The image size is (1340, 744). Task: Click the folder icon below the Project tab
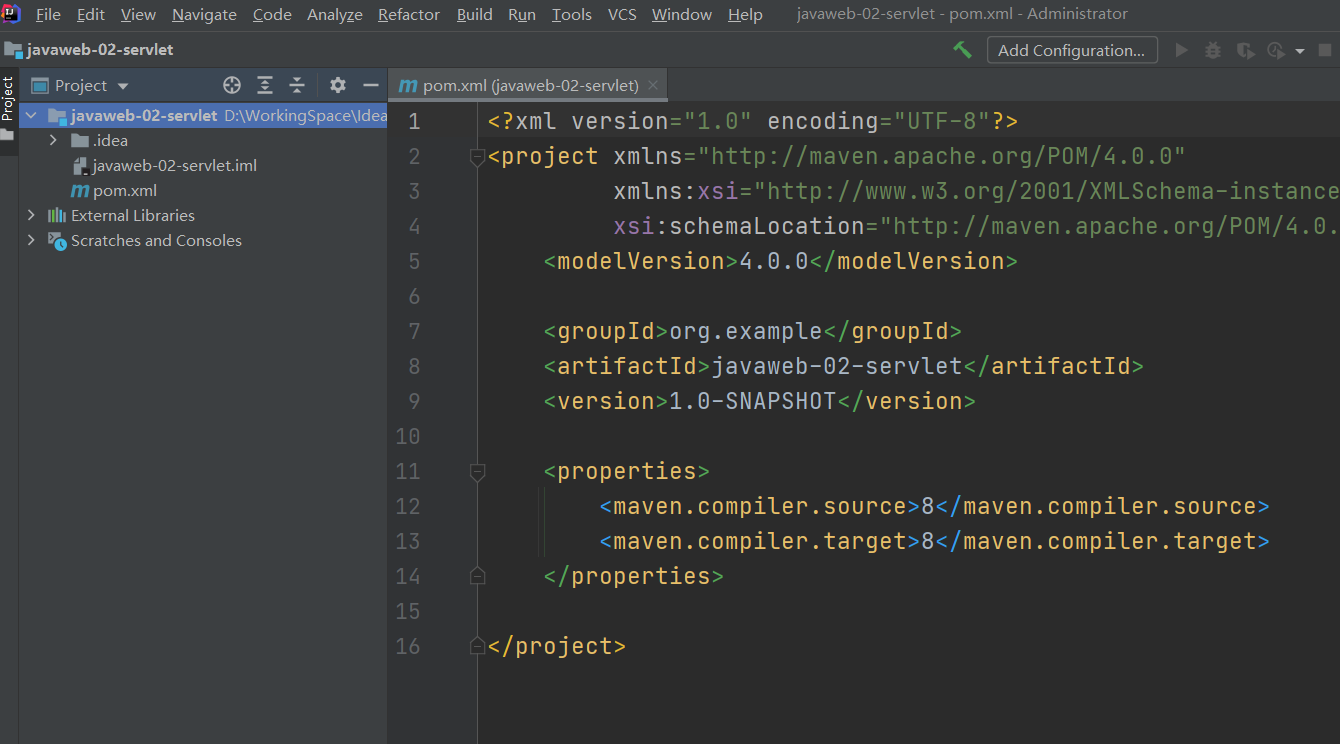coord(8,134)
